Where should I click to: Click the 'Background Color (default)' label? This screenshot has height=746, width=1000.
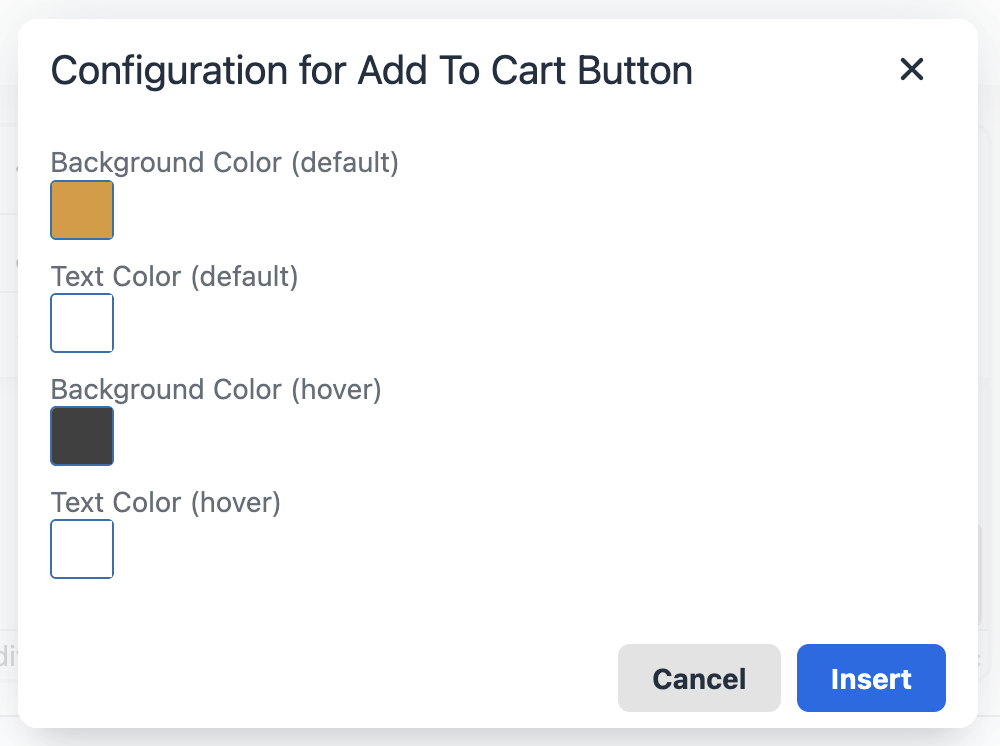[x=224, y=162]
